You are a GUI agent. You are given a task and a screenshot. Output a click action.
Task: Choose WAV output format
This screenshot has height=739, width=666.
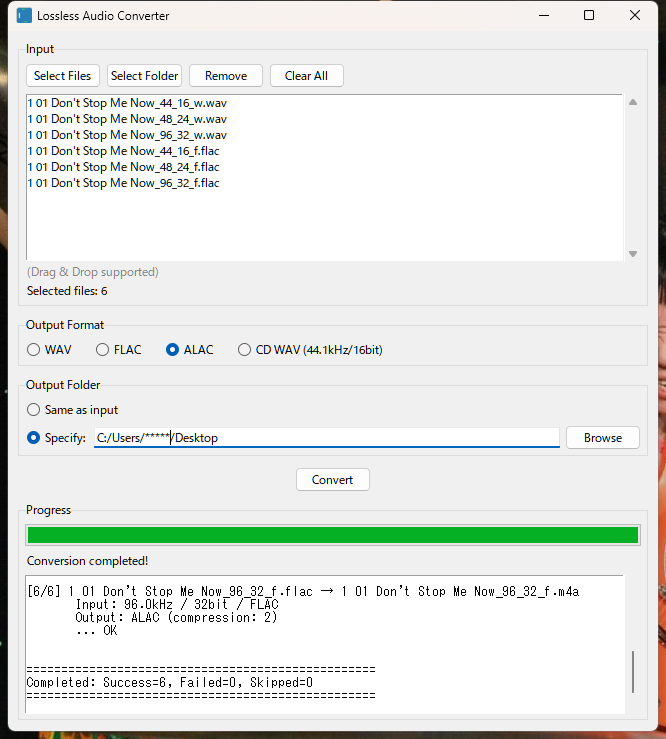[x=49, y=350]
